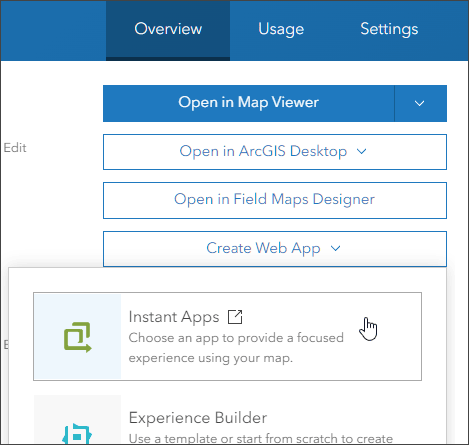Click the green Instant Apps icon
469x445 pixels.
click(77, 337)
